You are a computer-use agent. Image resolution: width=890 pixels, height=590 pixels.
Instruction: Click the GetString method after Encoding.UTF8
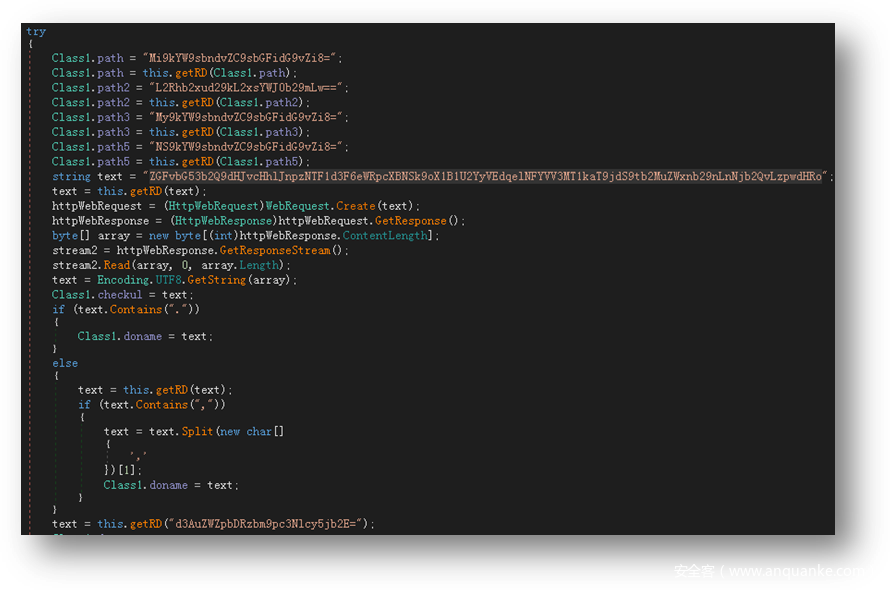pyautogui.click(x=216, y=280)
